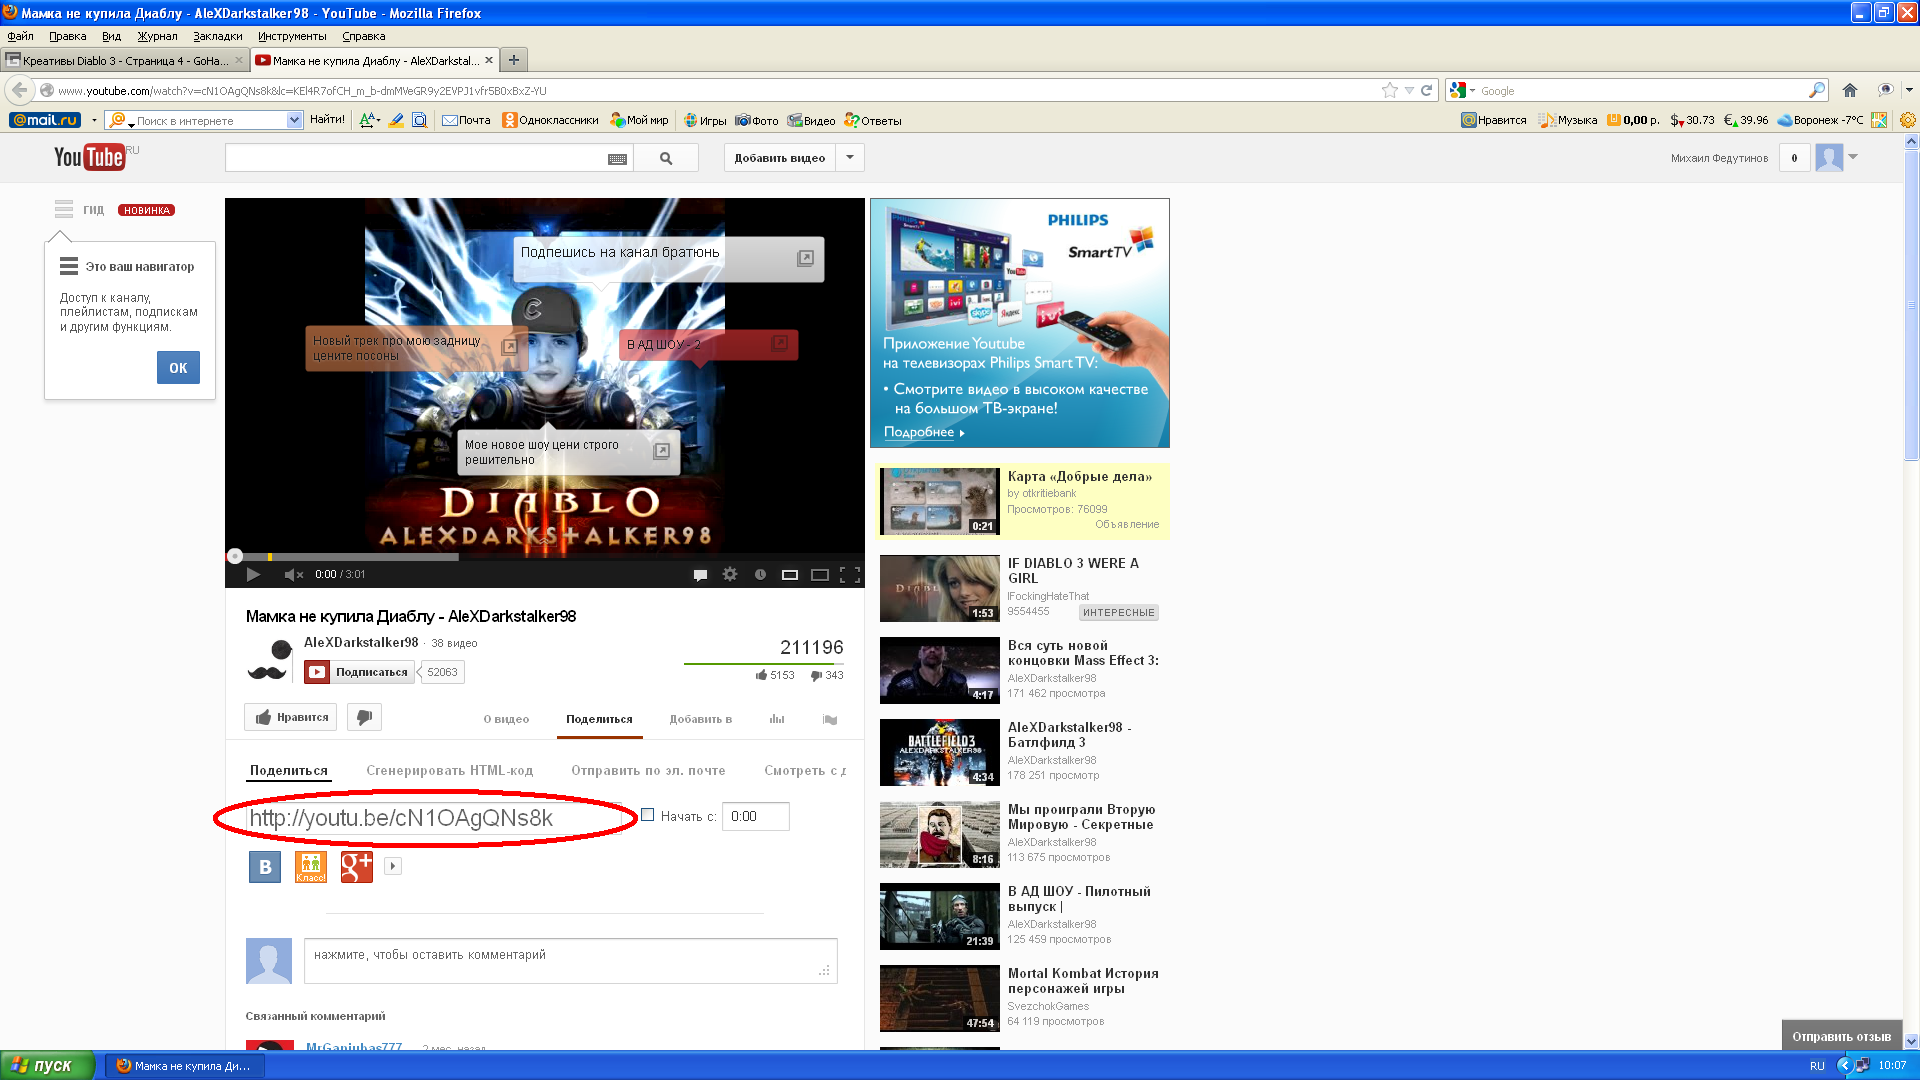
Task: Click the Найти! search button
Action: (x=327, y=120)
